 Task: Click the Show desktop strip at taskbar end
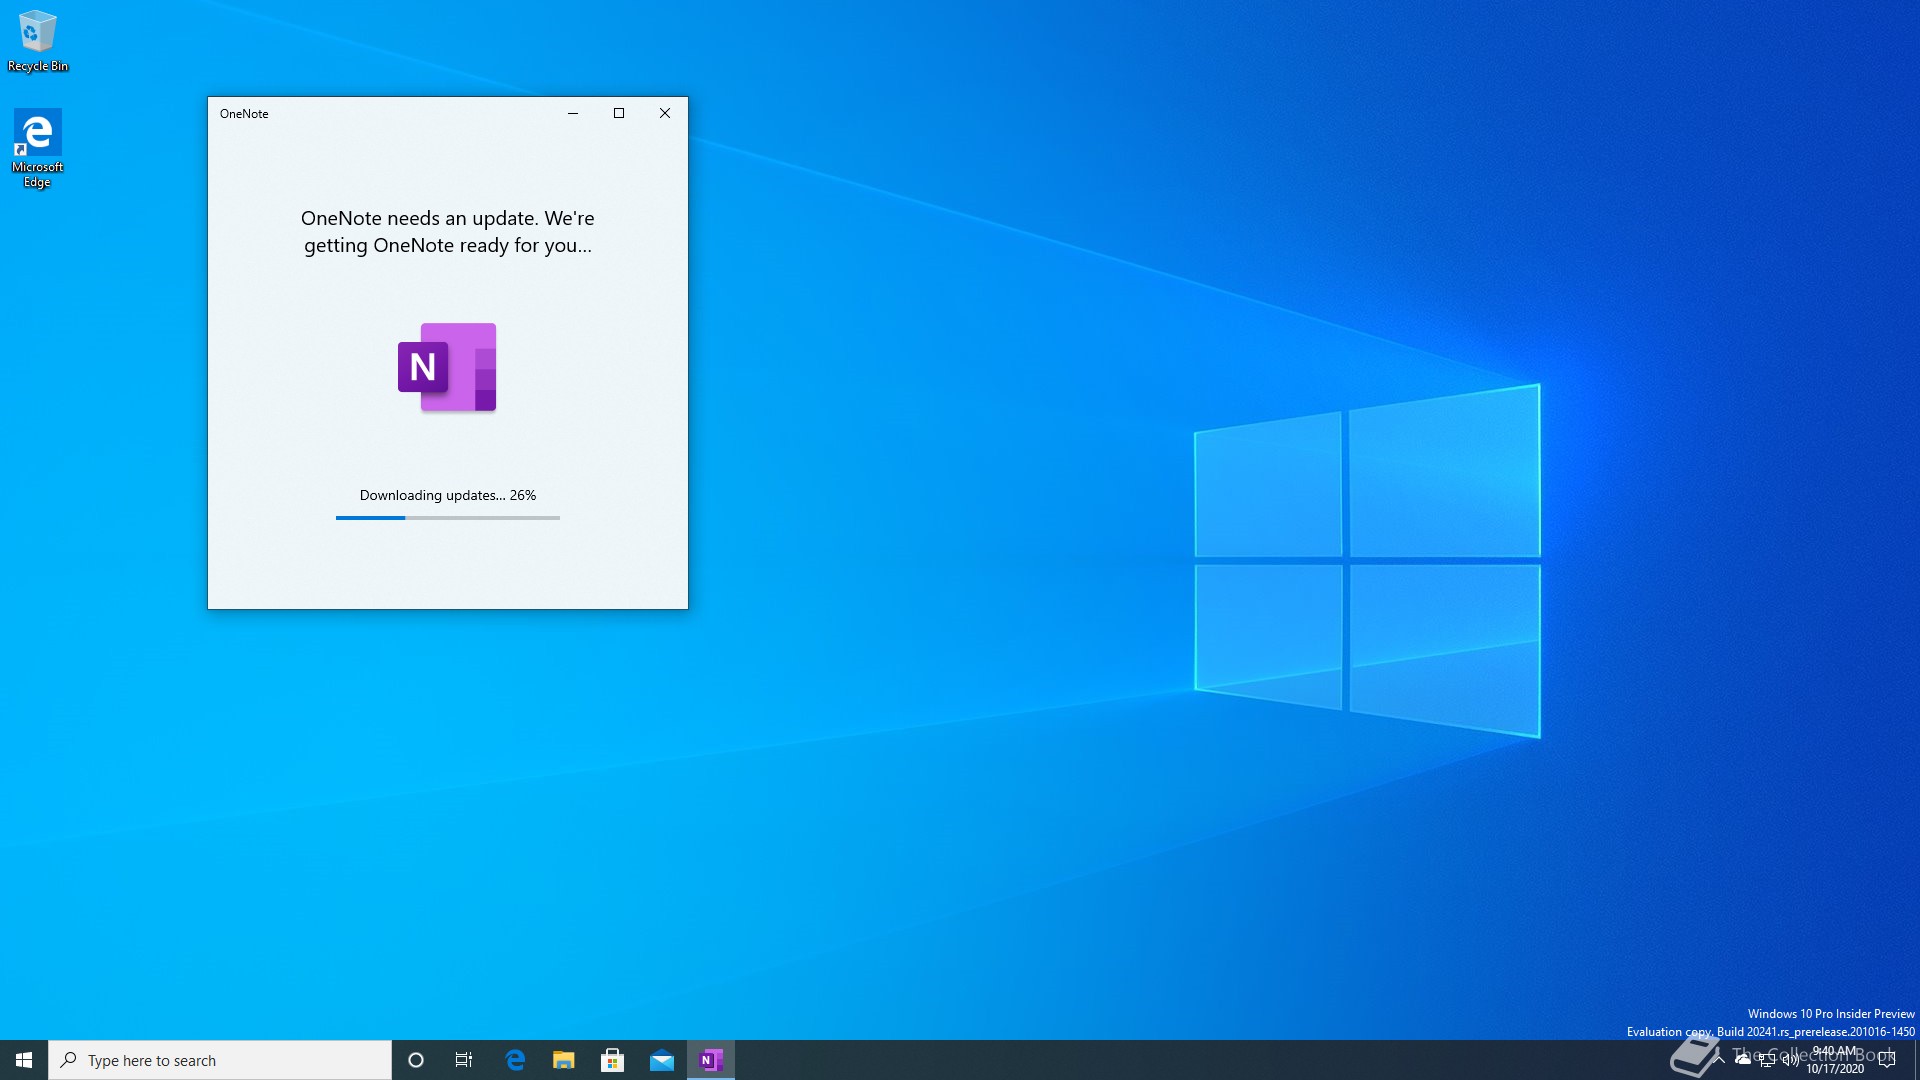1916,1060
